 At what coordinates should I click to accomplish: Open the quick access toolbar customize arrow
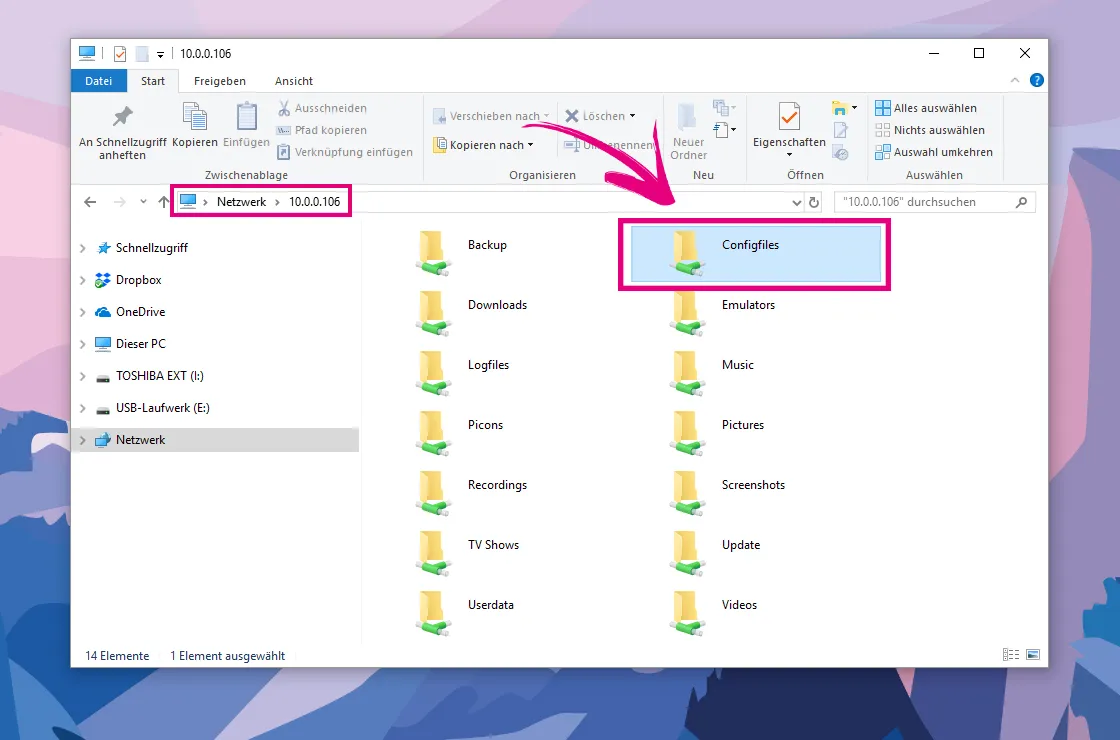[160, 54]
